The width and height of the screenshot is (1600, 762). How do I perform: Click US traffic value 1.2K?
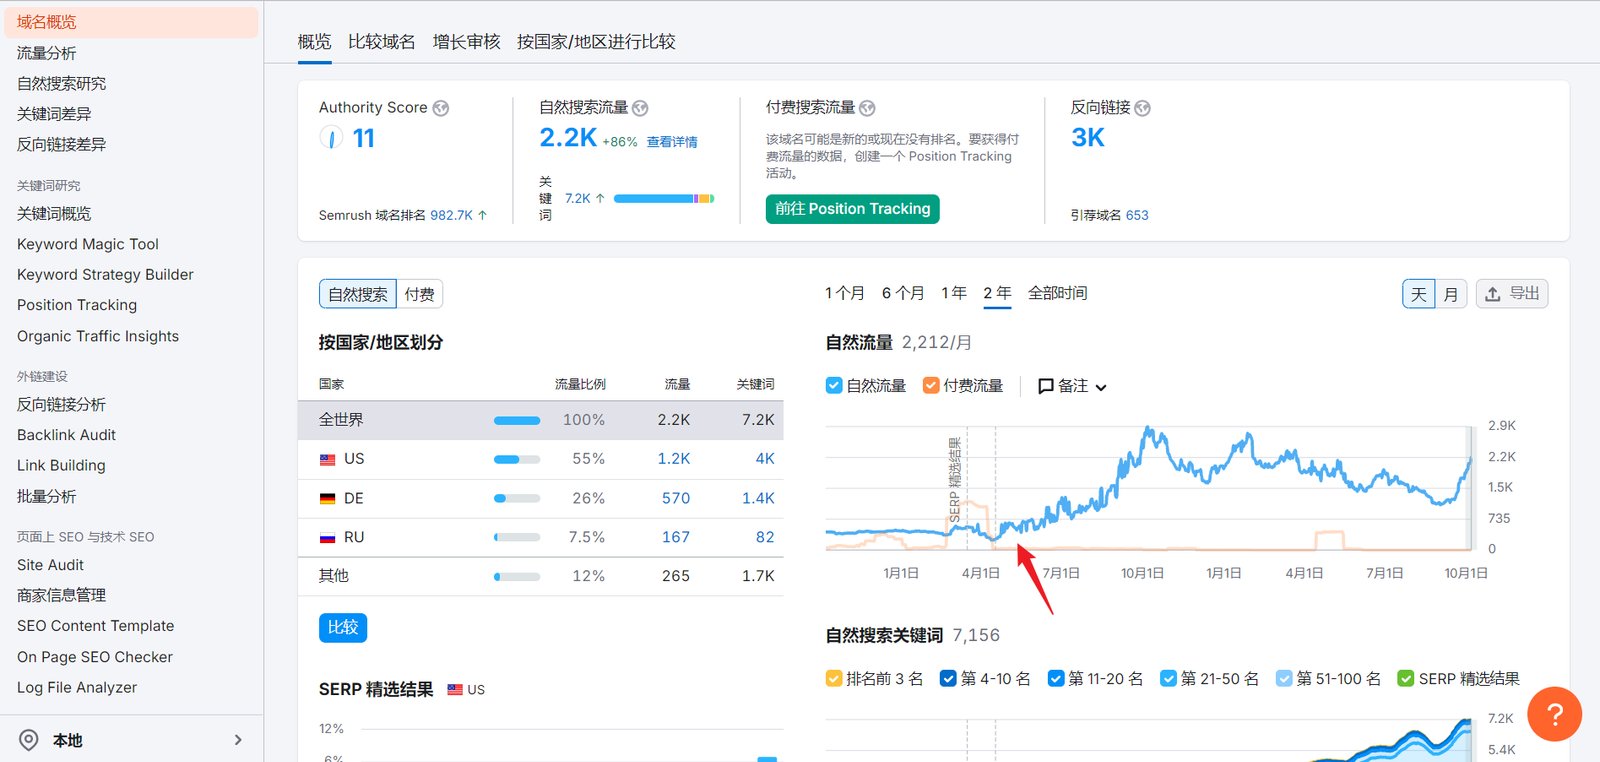tap(674, 459)
